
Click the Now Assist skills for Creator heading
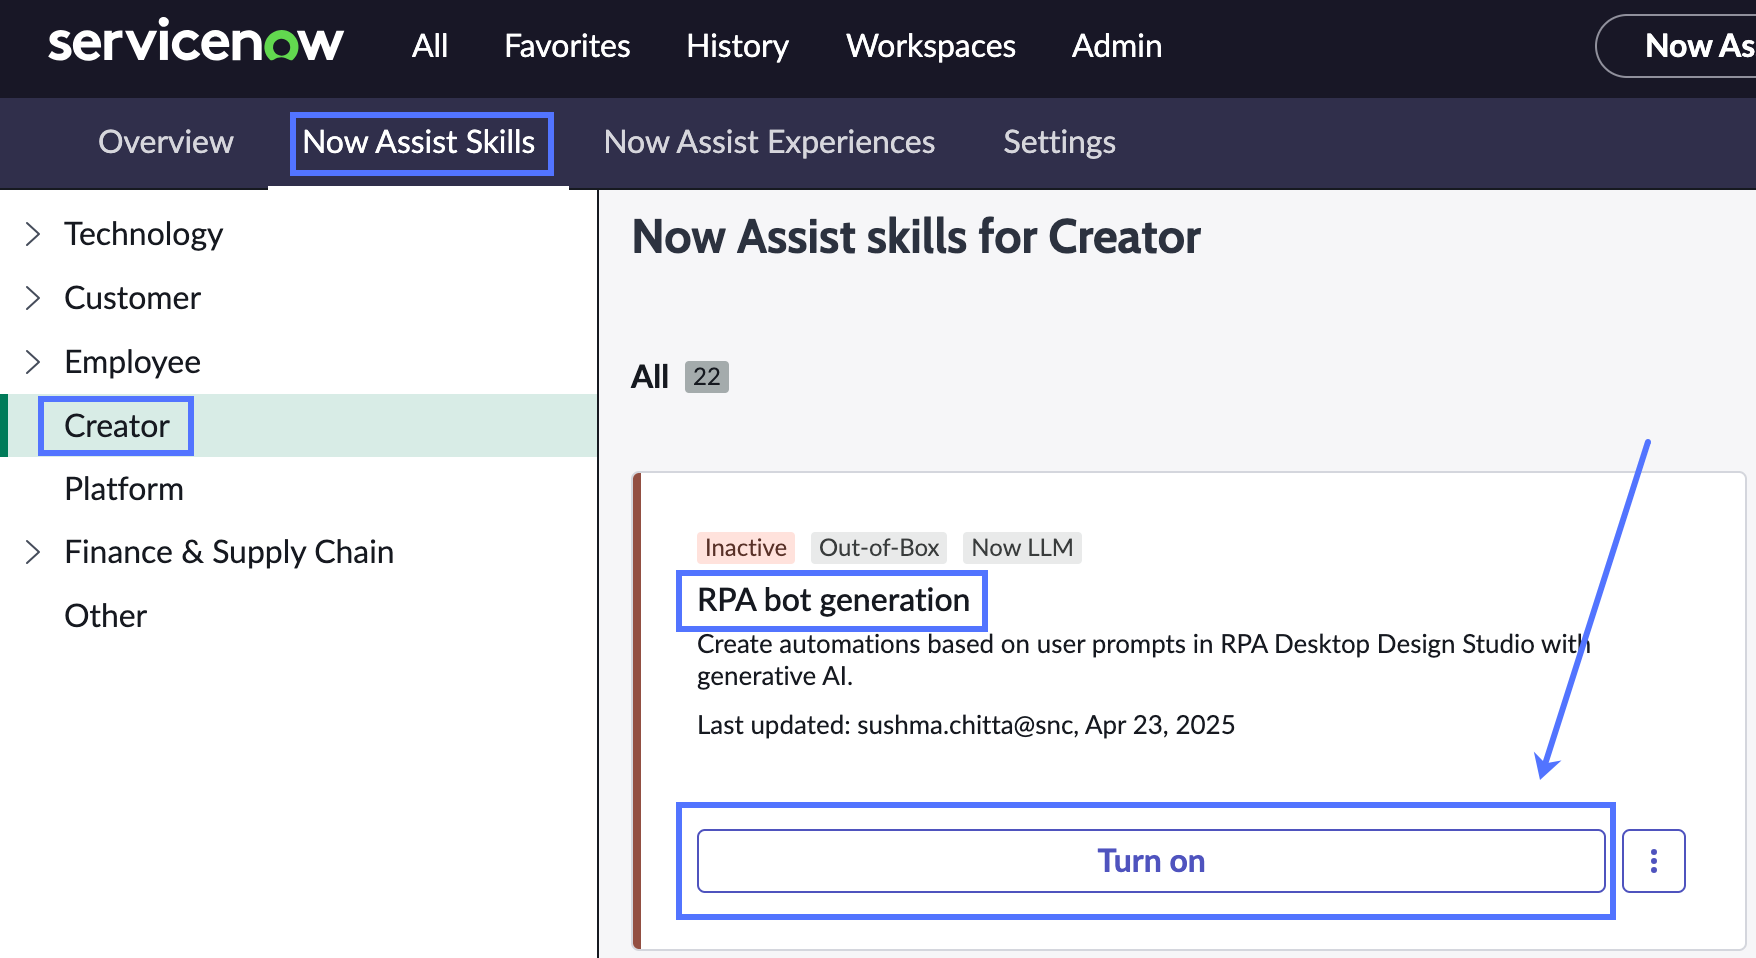916,237
